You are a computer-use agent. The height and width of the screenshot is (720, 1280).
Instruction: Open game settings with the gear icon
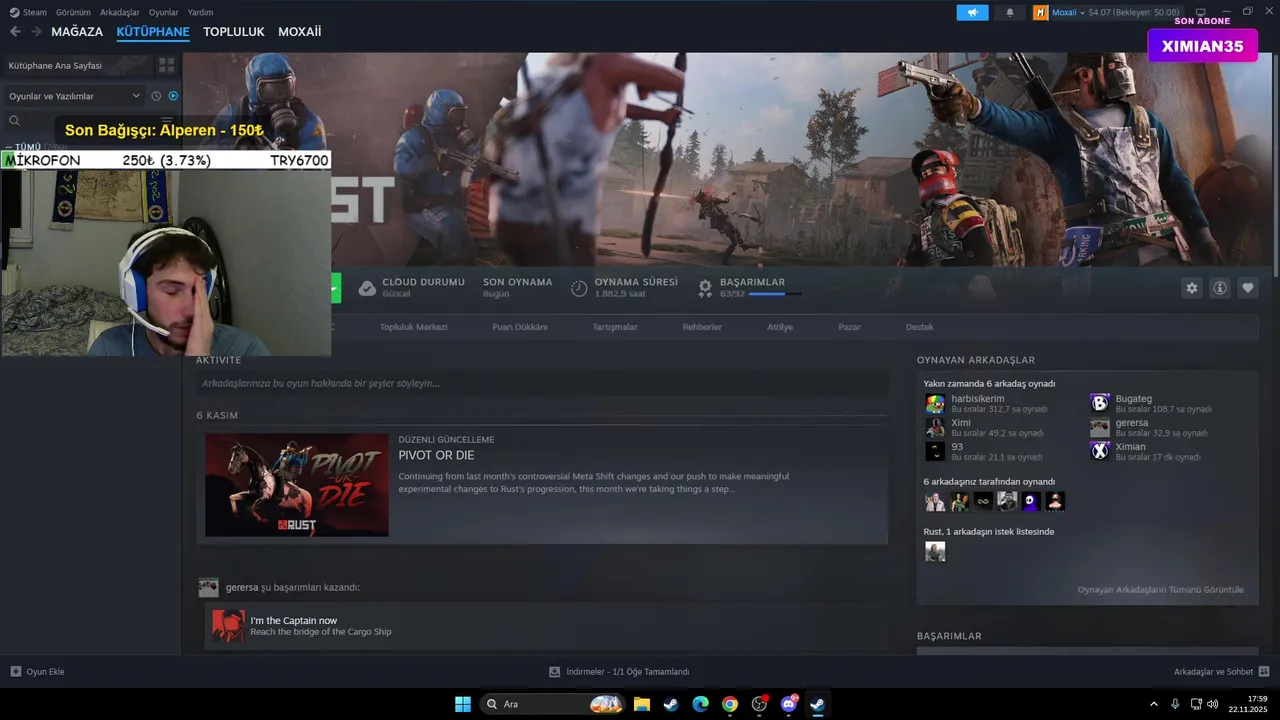pos(1192,288)
